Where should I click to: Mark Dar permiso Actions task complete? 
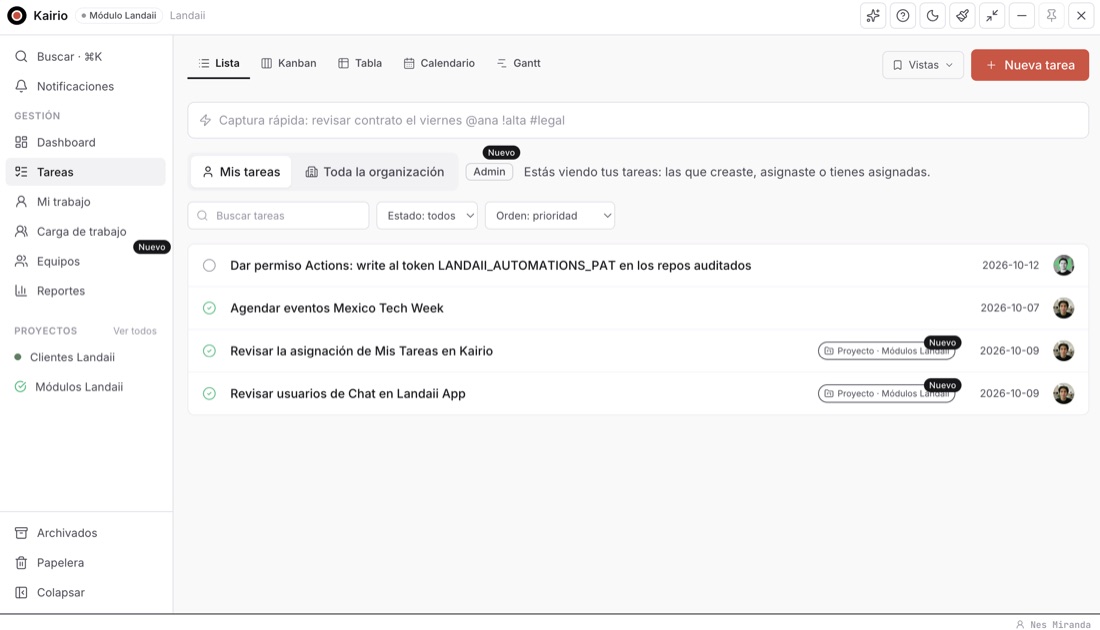pyautogui.click(x=209, y=266)
